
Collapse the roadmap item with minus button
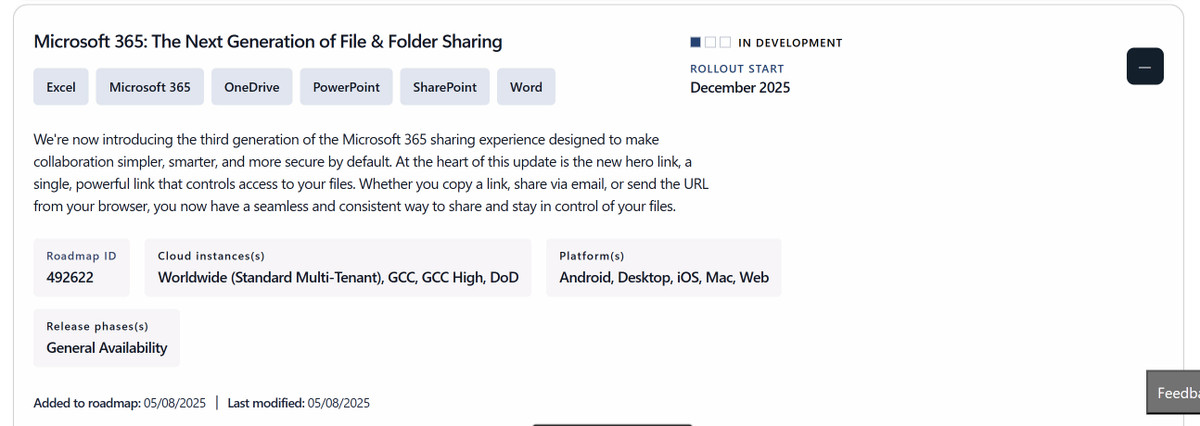click(1145, 66)
